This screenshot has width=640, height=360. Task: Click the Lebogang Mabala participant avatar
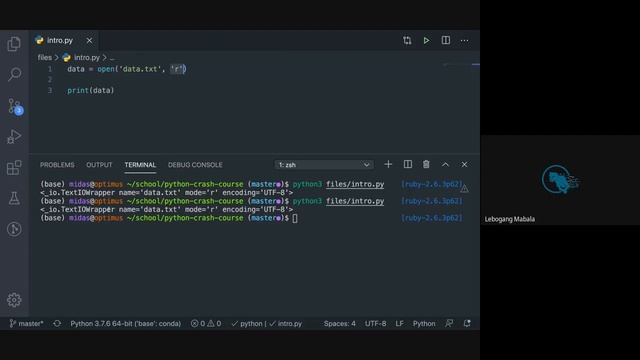tap(560, 179)
